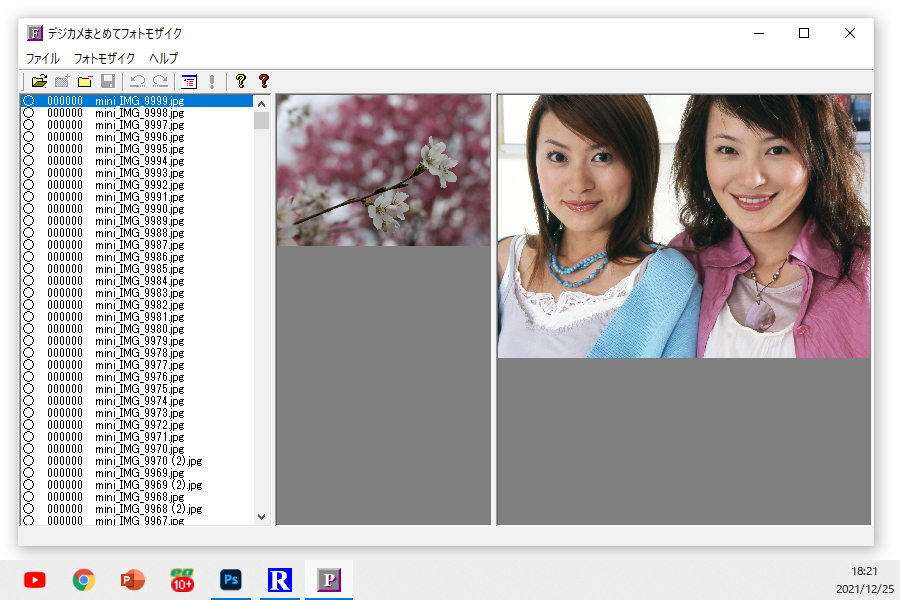Click the red question mark icon
Viewport: 900px width, 600px height.
[264, 82]
